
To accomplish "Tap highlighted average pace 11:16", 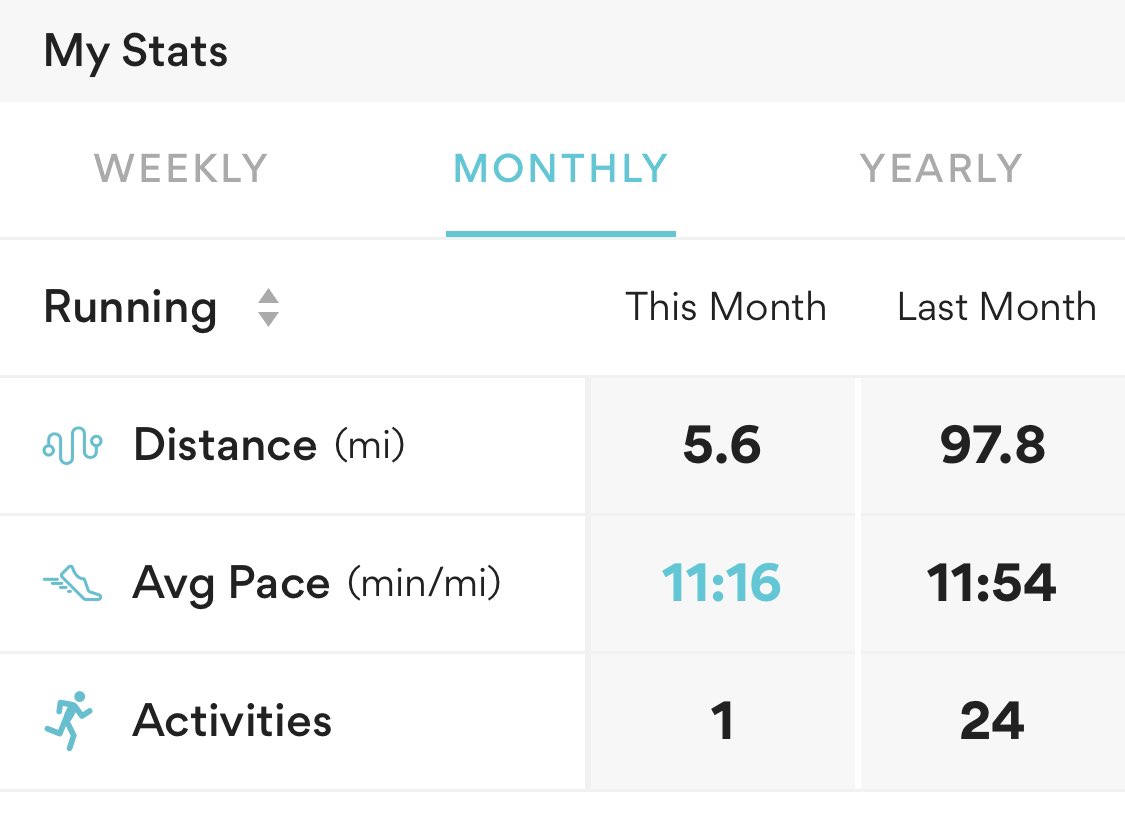I will [x=721, y=583].
